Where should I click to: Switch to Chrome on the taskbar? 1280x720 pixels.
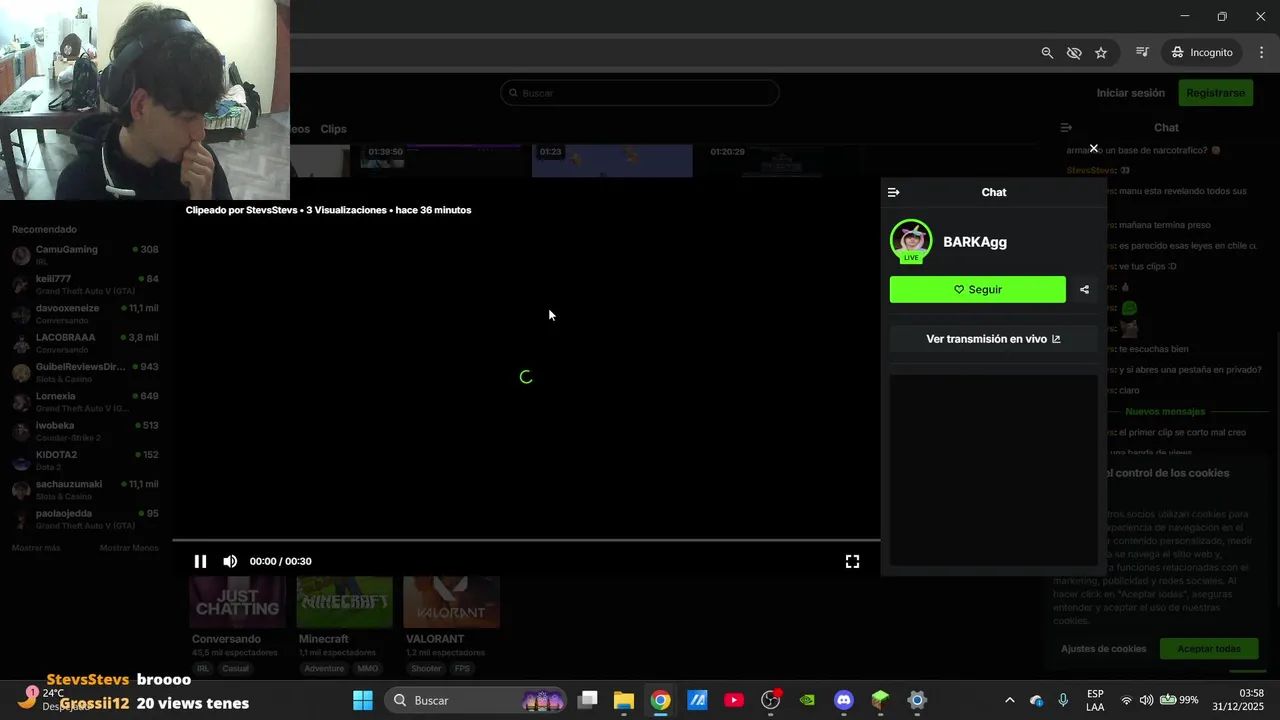tap(660, 700)
